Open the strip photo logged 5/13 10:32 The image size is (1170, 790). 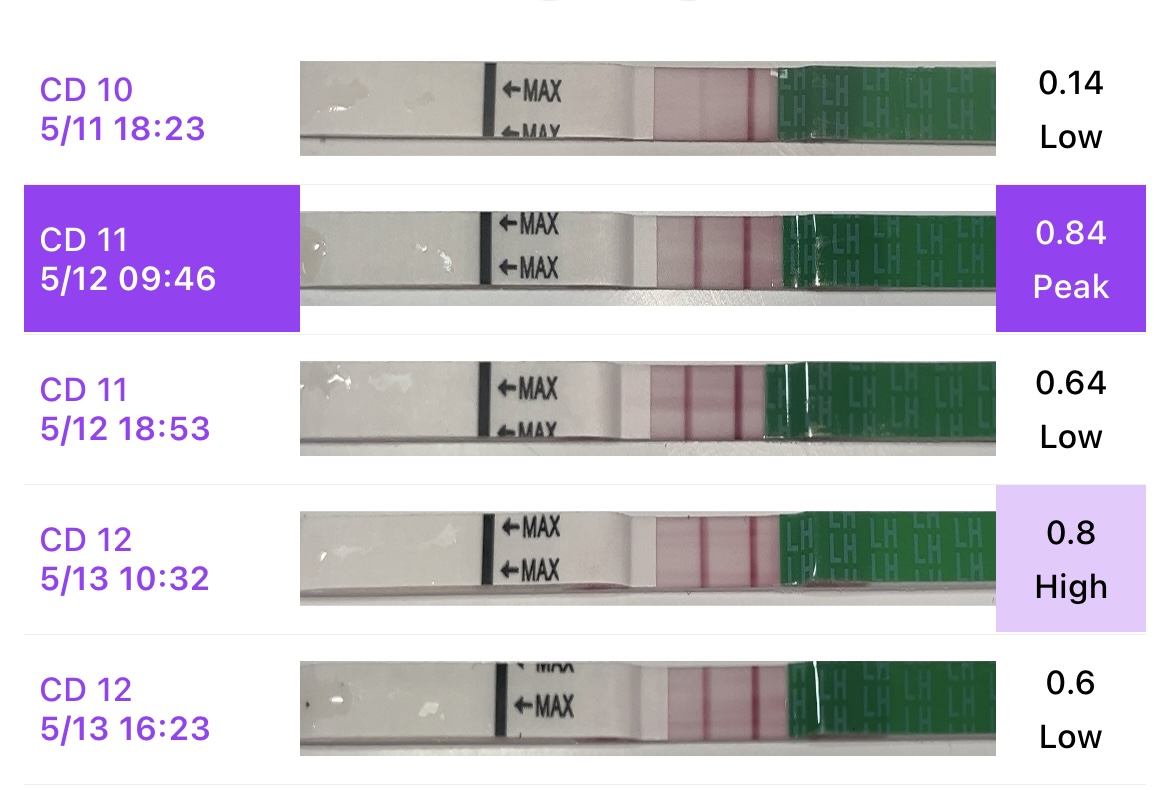coord(648,558)
